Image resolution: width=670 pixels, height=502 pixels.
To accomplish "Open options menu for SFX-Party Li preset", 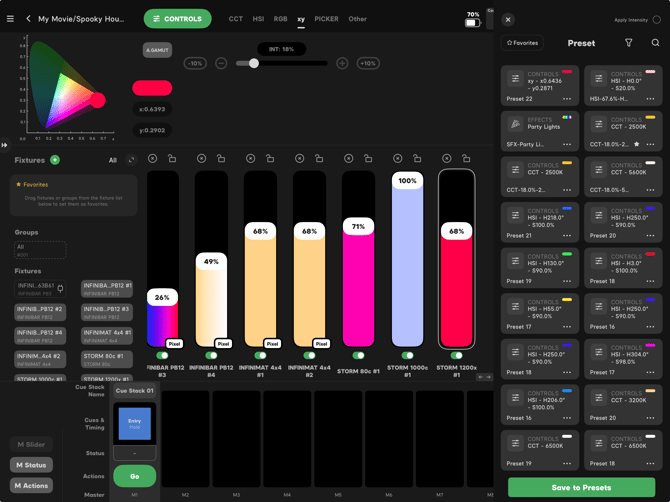I will 567,144.
